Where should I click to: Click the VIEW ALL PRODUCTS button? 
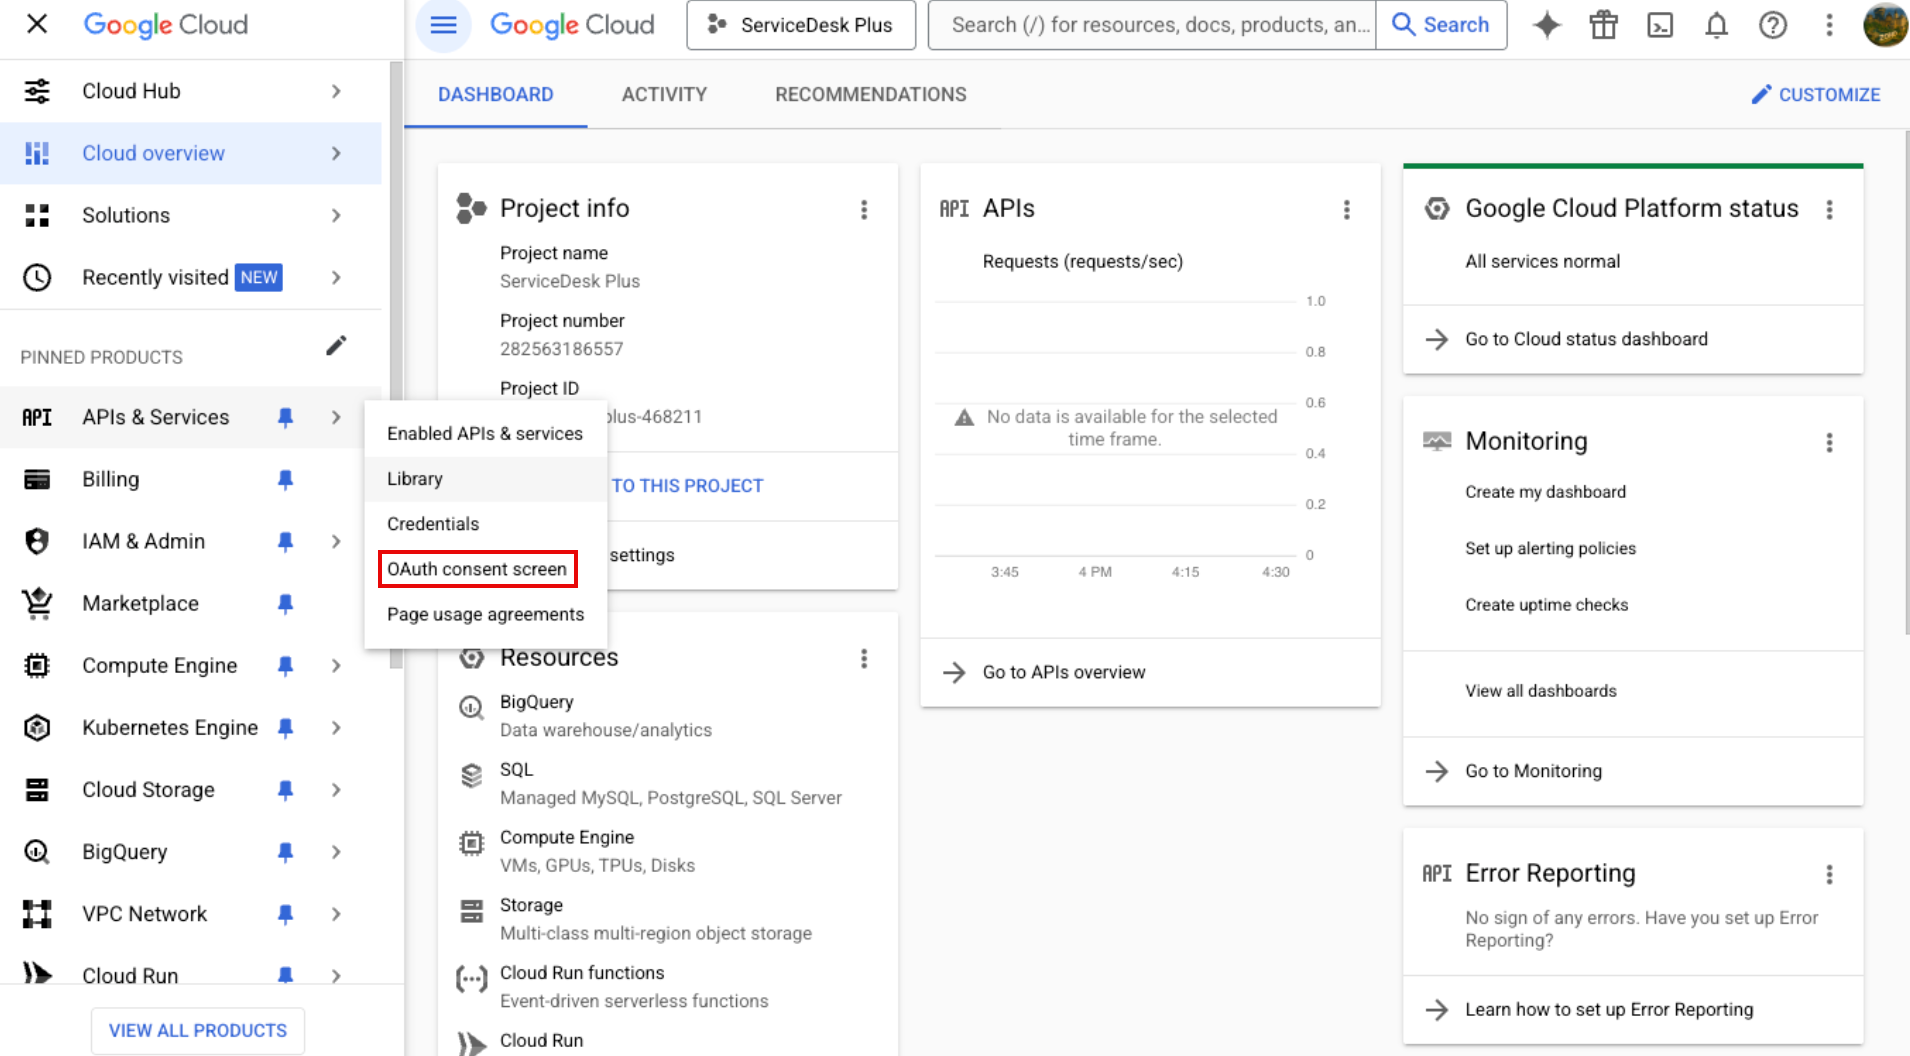tap(198, 1031)
